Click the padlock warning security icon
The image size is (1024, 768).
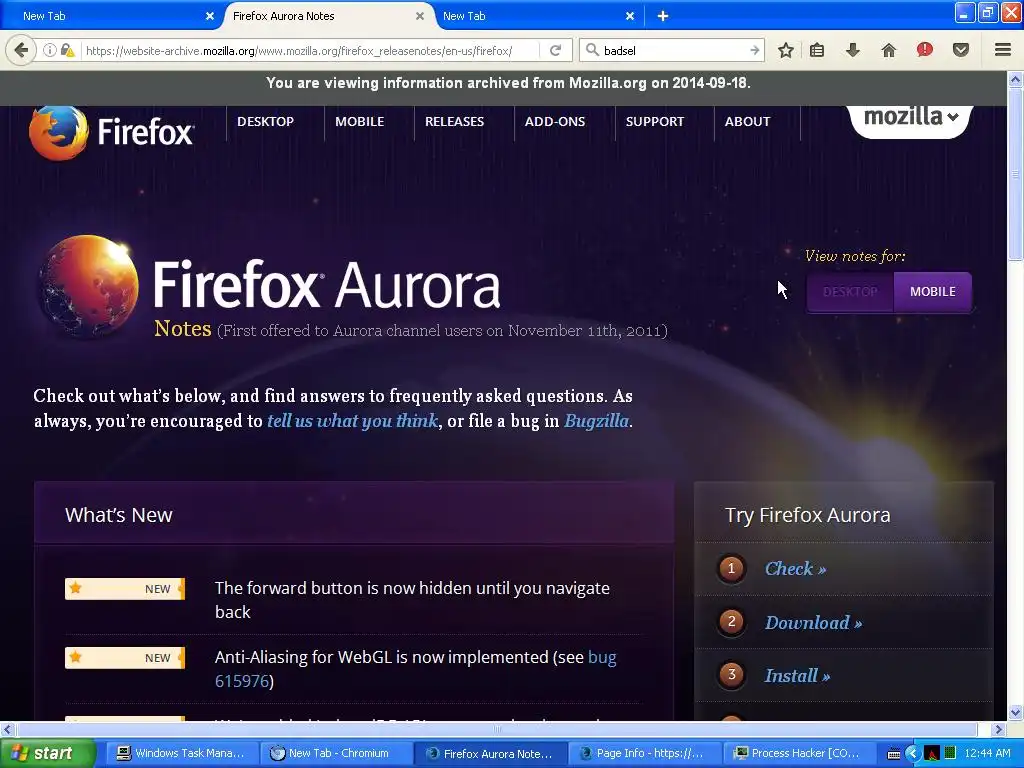[67, 50]
